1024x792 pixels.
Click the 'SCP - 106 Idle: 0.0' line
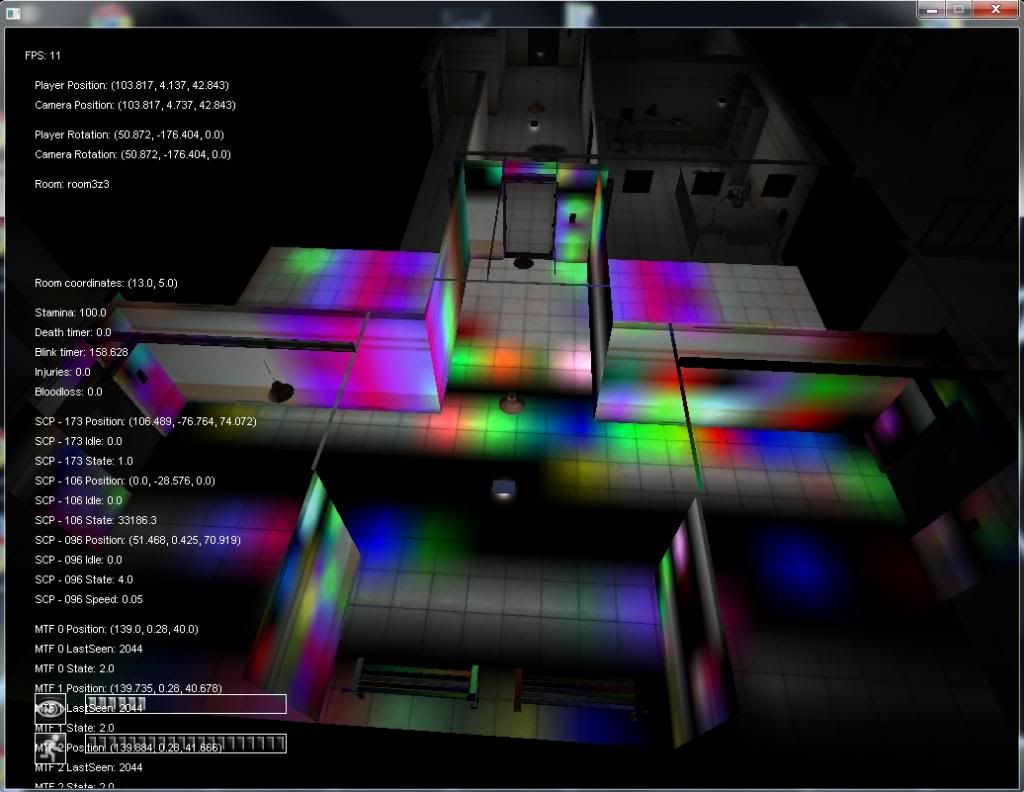(78, 500)
